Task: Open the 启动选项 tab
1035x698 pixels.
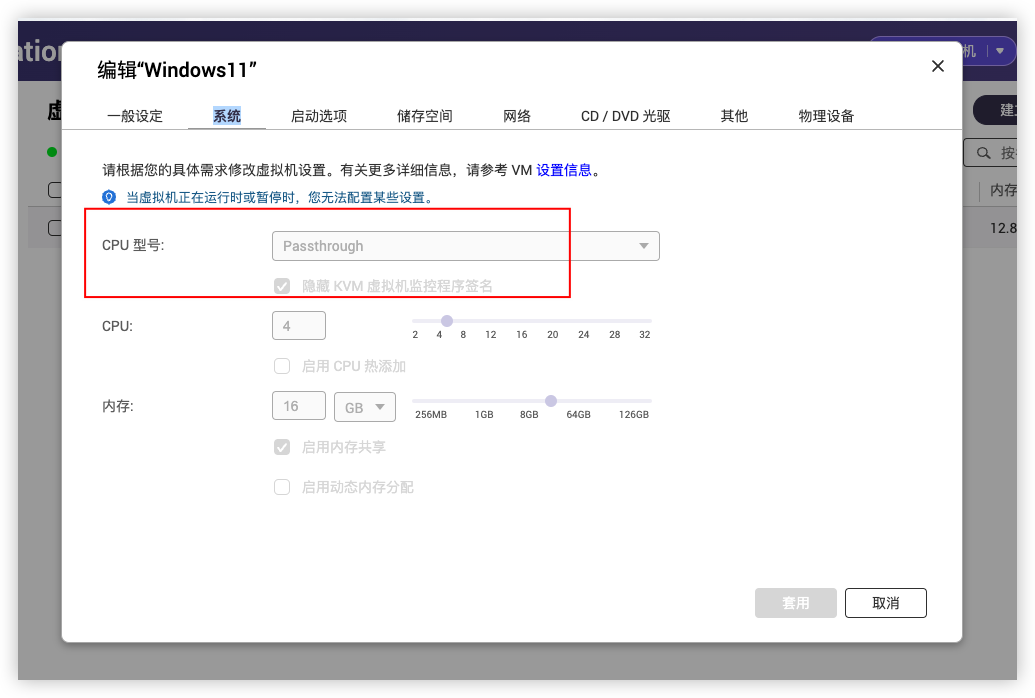Action: [x=319, y=116]
